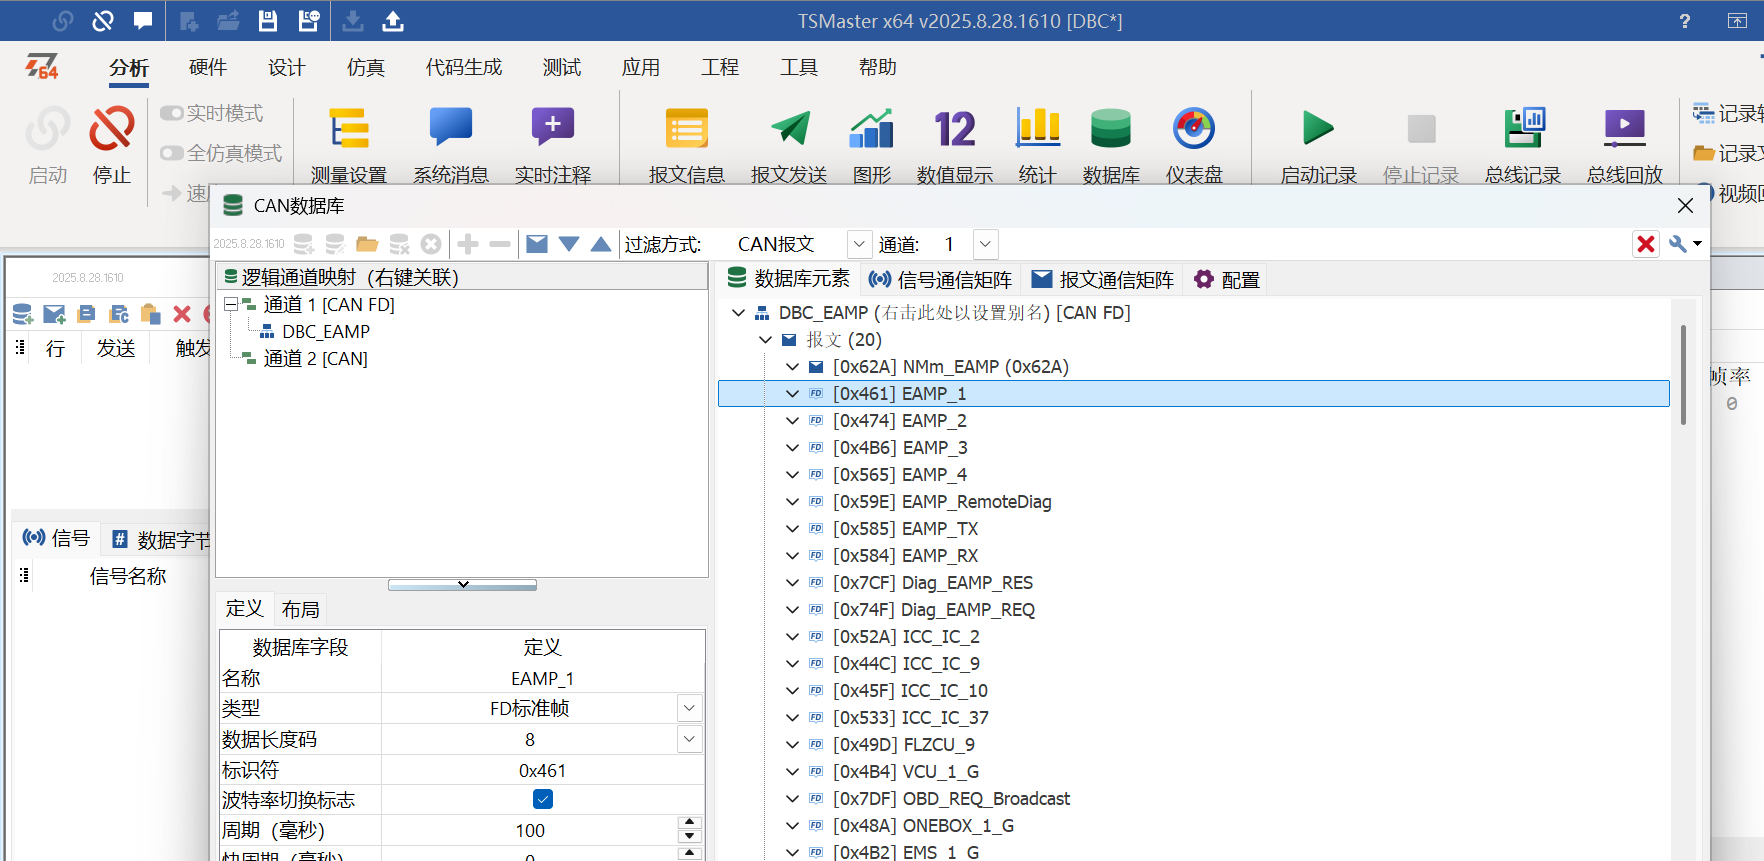Open the 类型 FD标准帧 dropdown
Viewport: 1764px width, 861px height.
pyautogui.click(x=689, y=708)
